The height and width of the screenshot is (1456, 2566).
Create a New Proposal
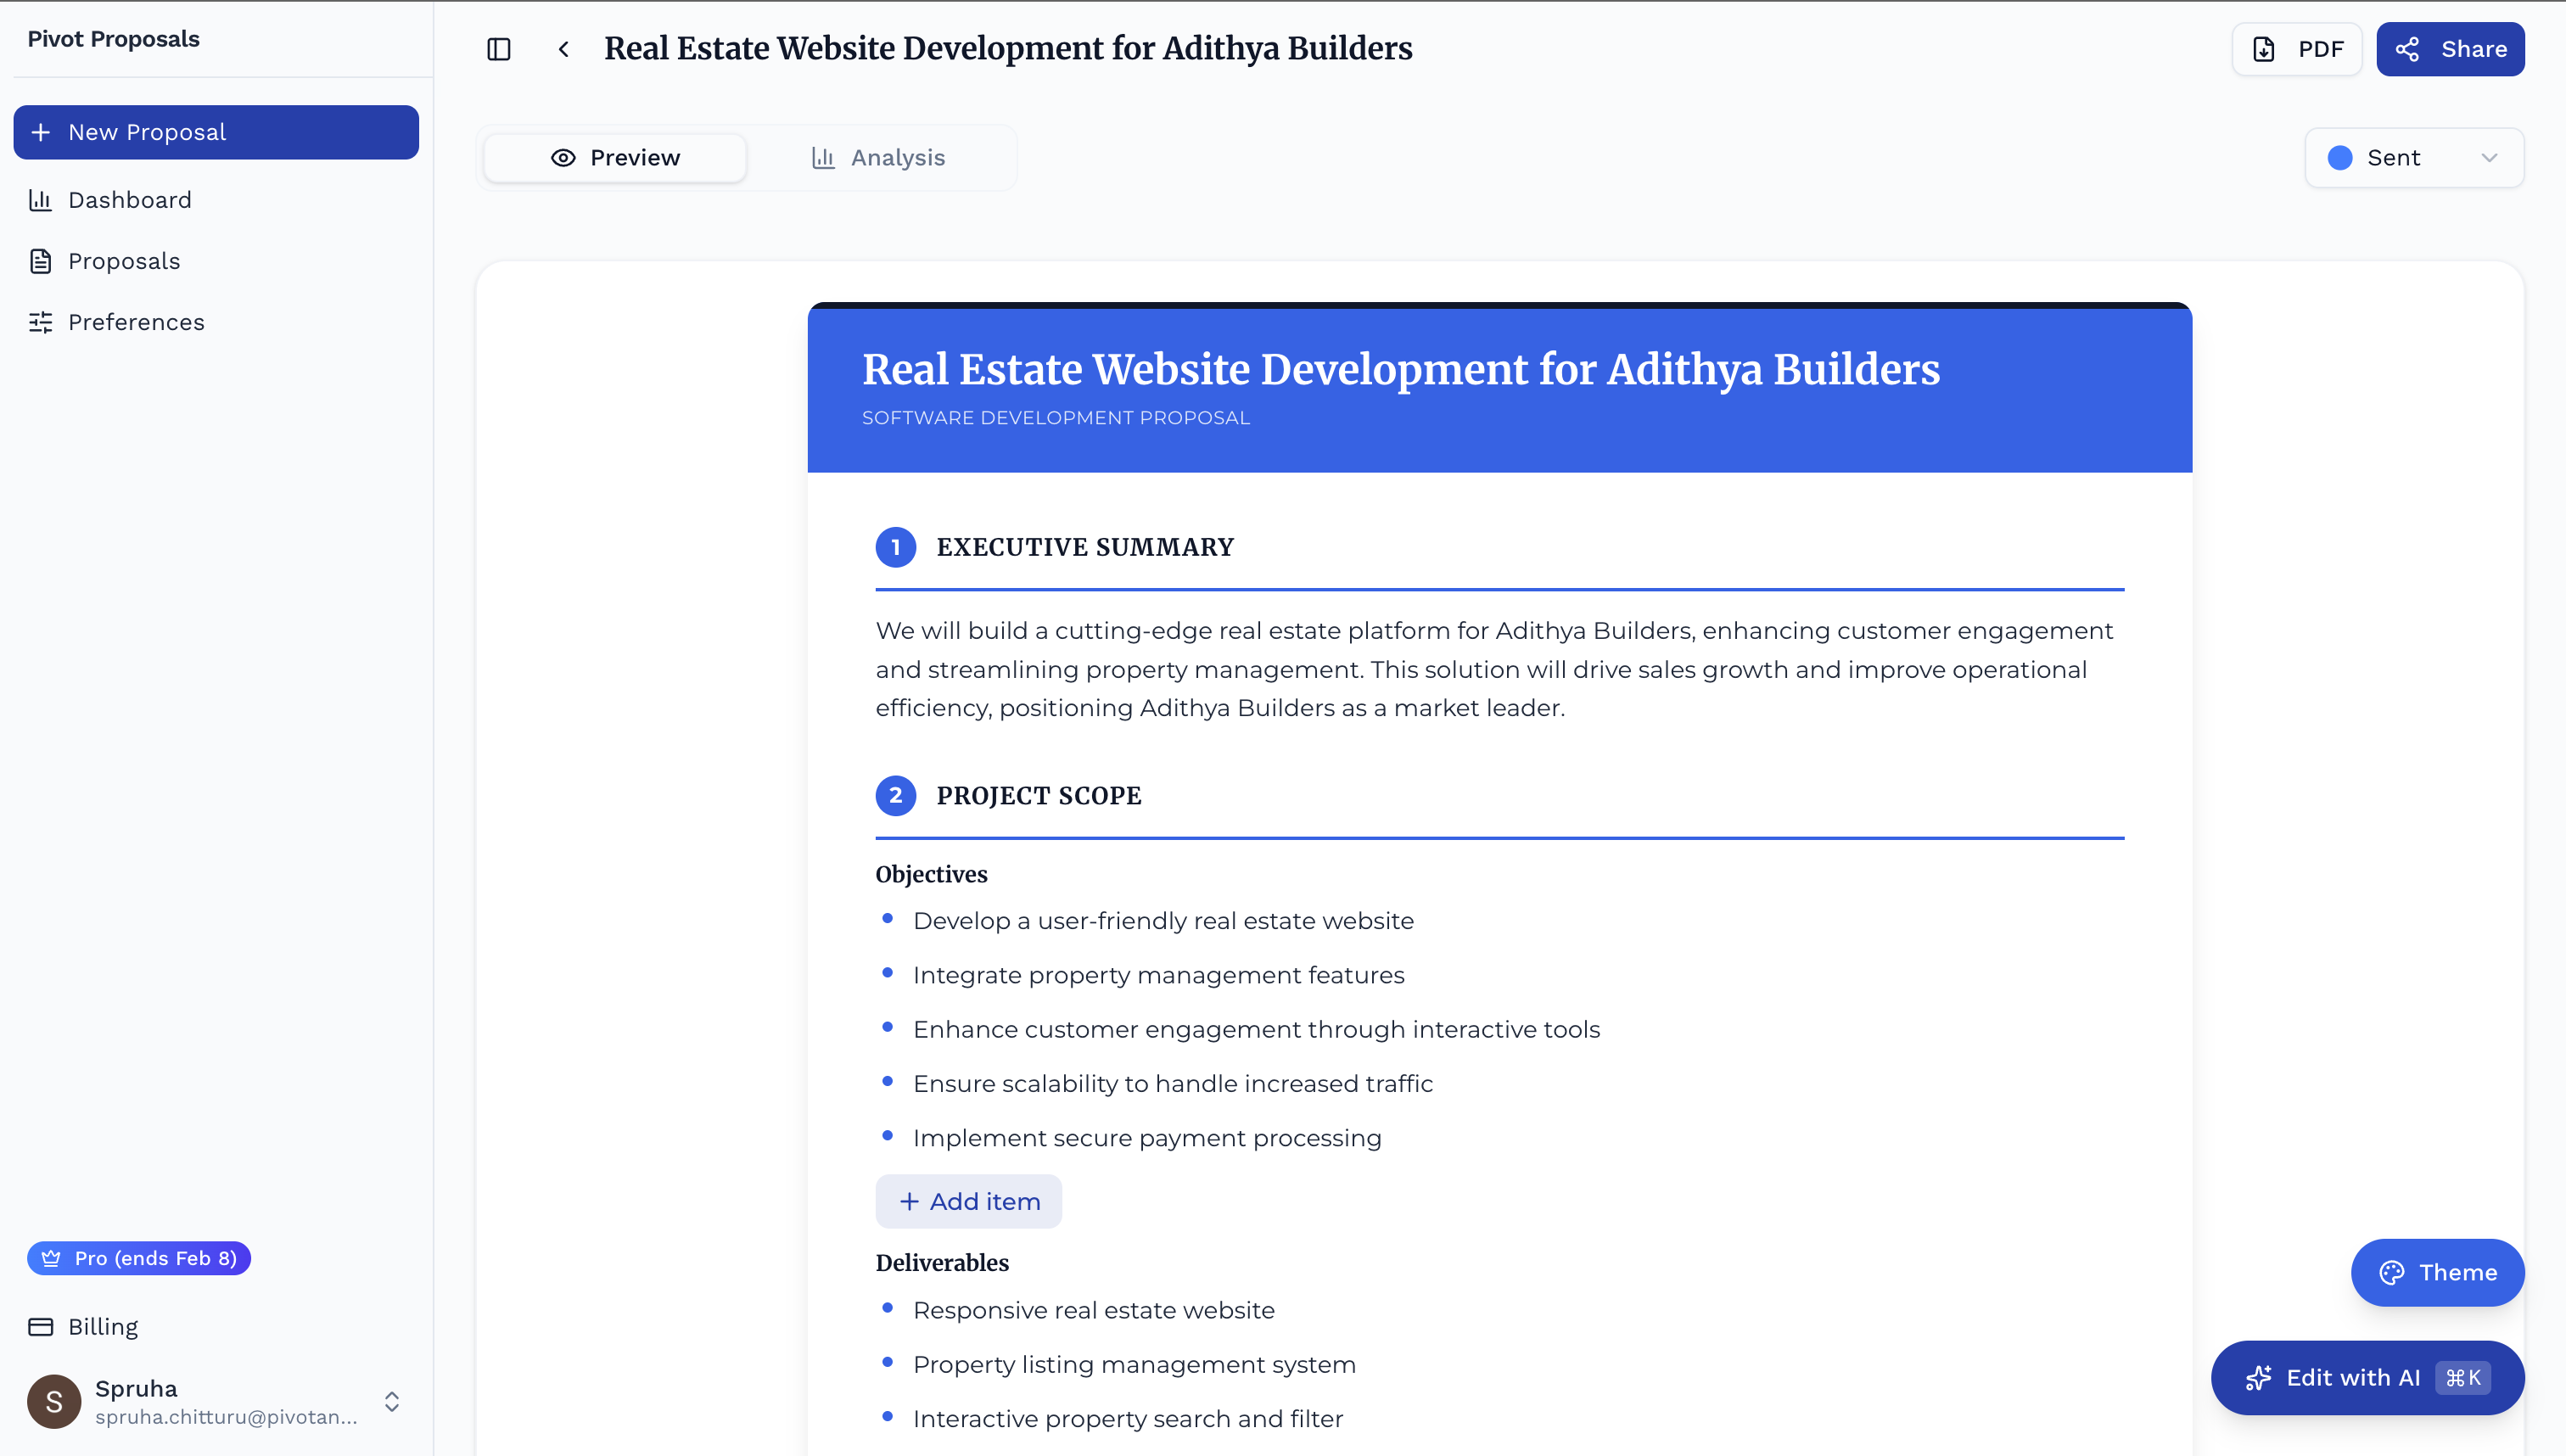pos(216,132)
